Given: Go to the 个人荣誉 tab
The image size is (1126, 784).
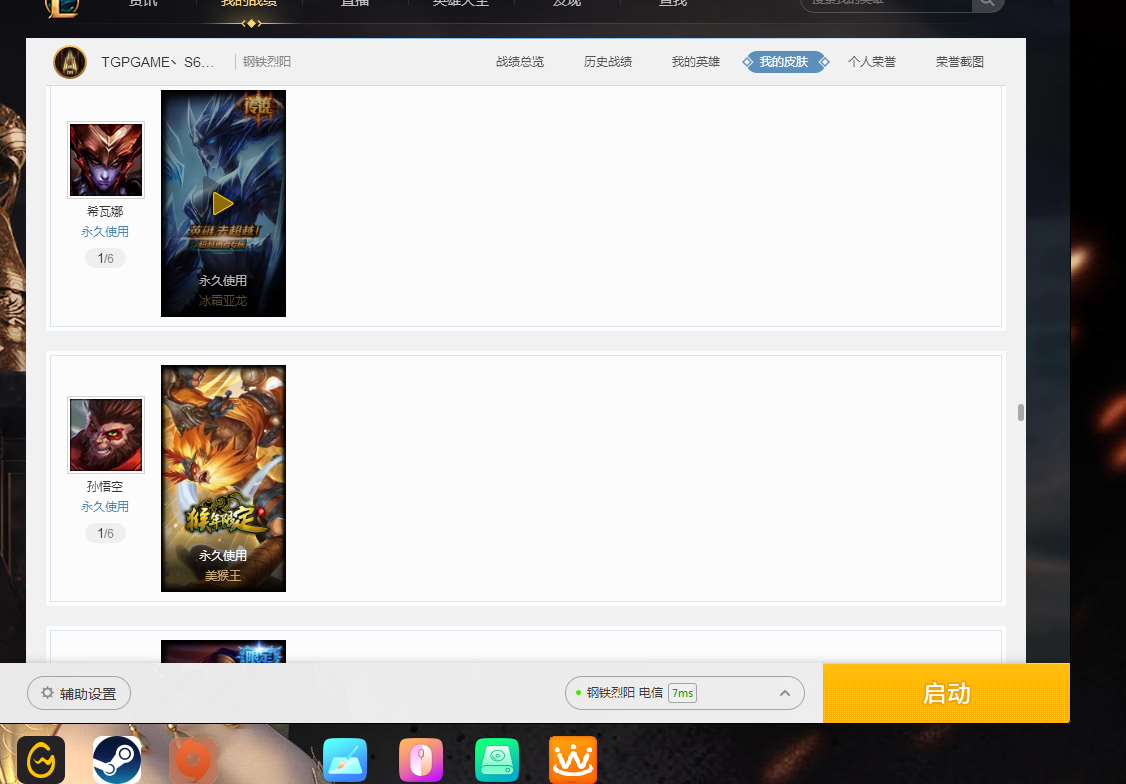Looking at the screenshot, I should point(872,62).
